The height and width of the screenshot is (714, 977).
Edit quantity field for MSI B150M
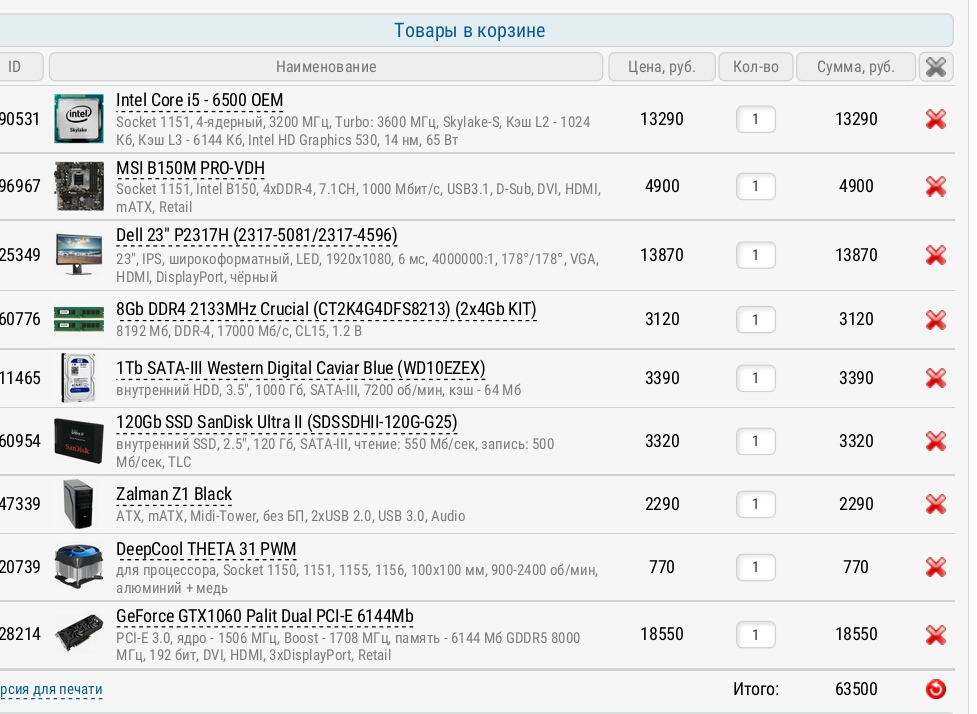(x=755, y=186)
